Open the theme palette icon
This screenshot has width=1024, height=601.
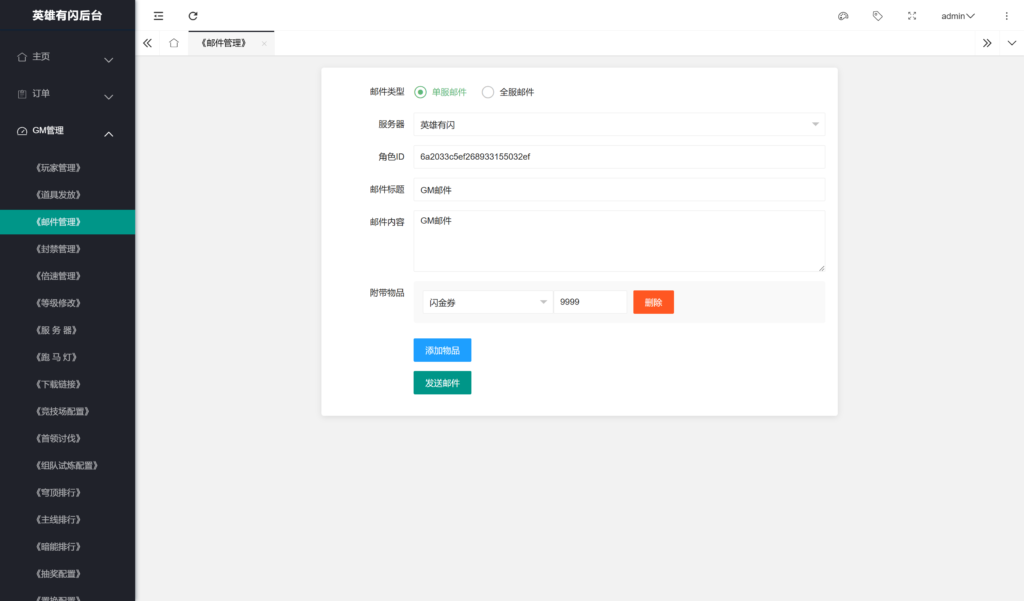pos(843,16)
